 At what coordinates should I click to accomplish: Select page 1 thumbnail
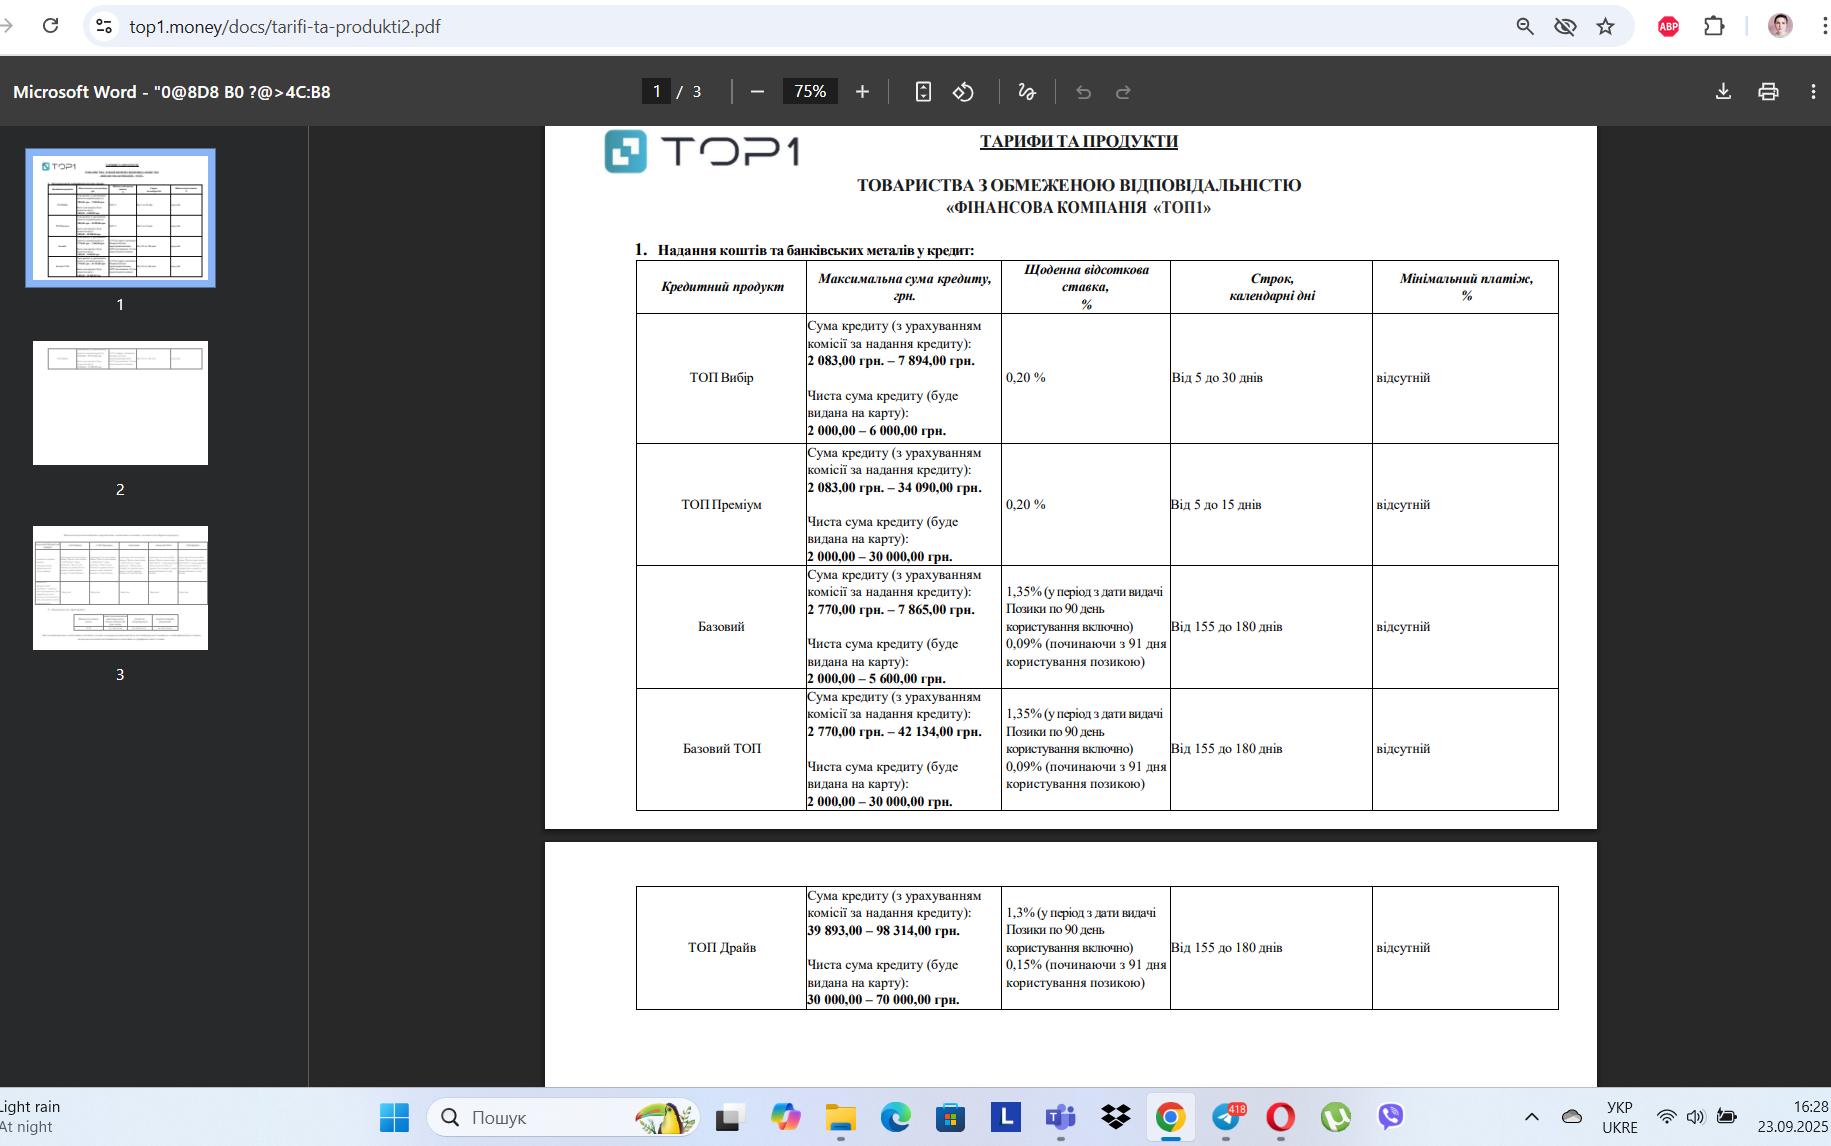[x=120, y=217]
